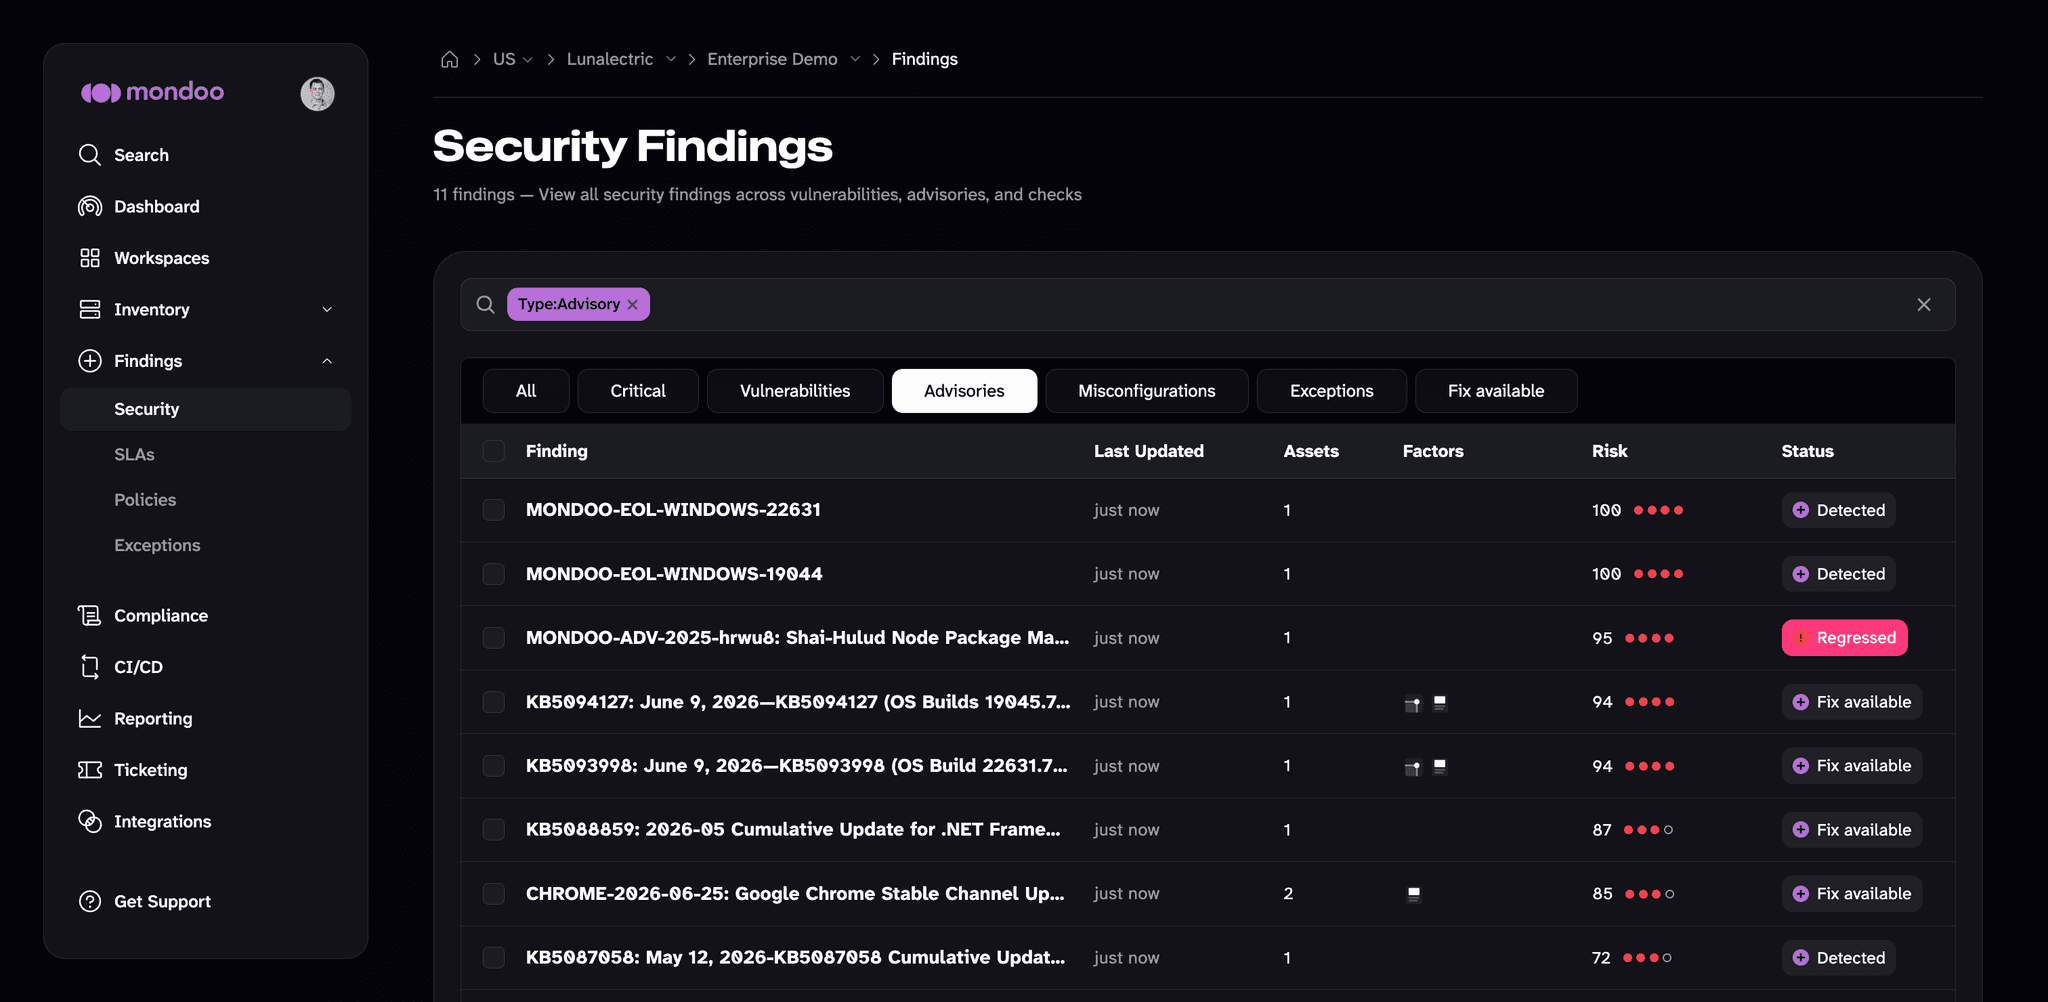This screenshot has width=2048, height=1002.
Task: Click the magnifier icon in the filter bar
Action: 485,304
